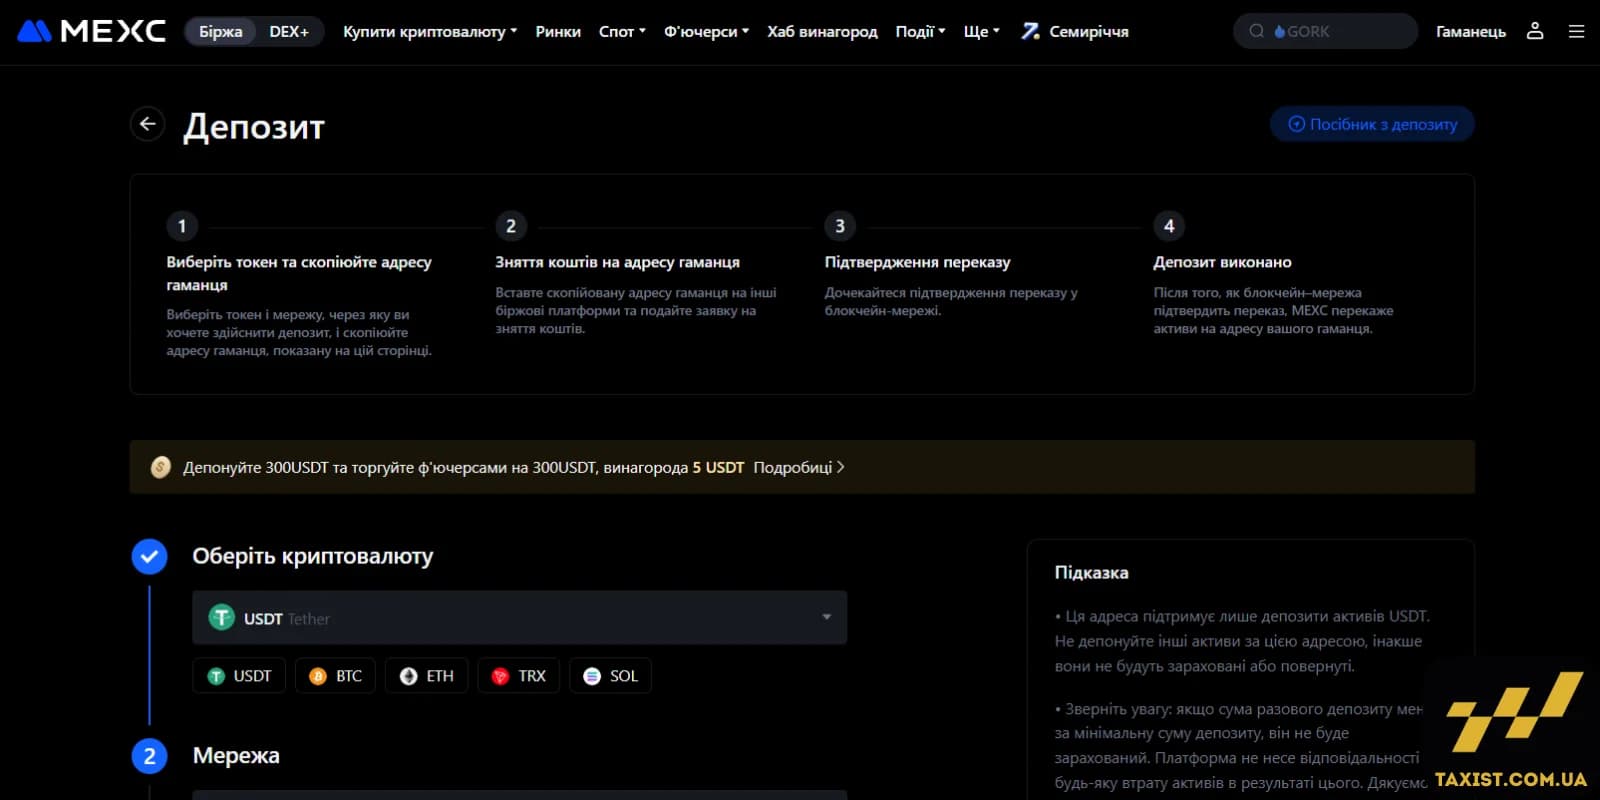Image resolution: width=1600 pixels, height=800 pixels.
Task: Click Зняття коштів на адресу гаманця title
Action: [x=617, y=262]
